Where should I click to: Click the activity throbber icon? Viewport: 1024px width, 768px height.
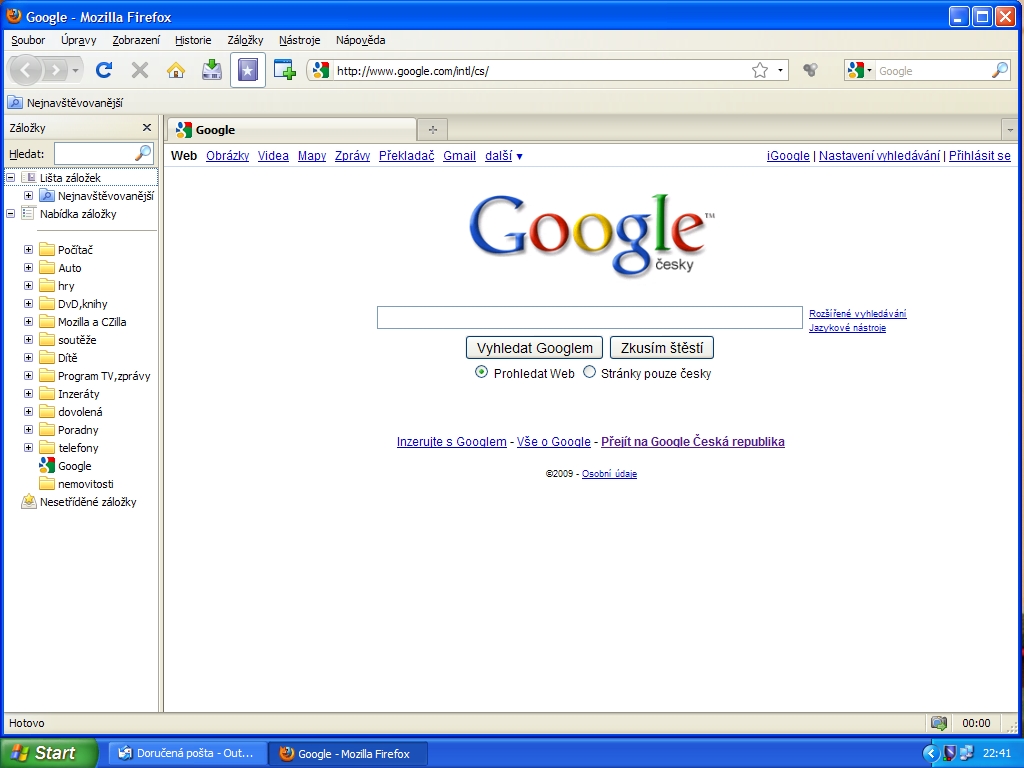coord(810,71)
